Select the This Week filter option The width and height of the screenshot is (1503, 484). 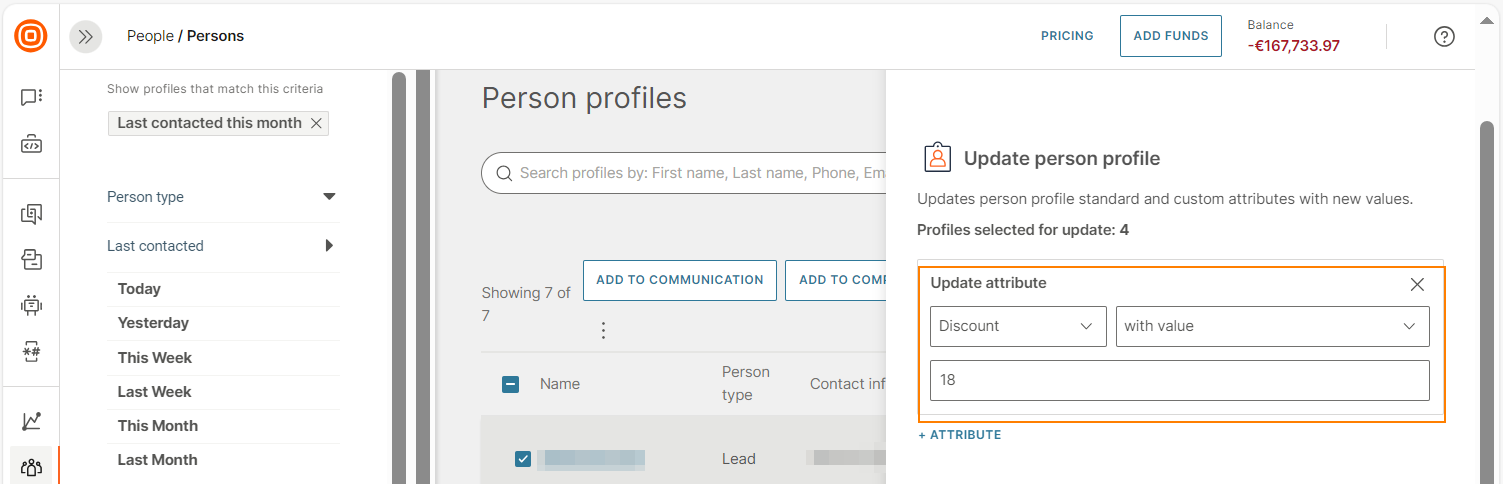pyautogui.click(x=155, y=358)
